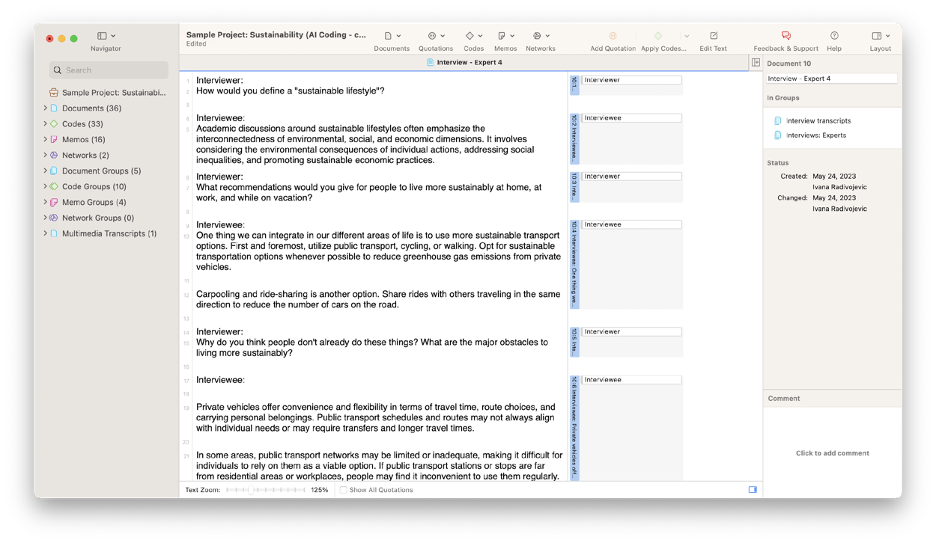Open the Documents toolbar icon

click(x=388, y=36)
